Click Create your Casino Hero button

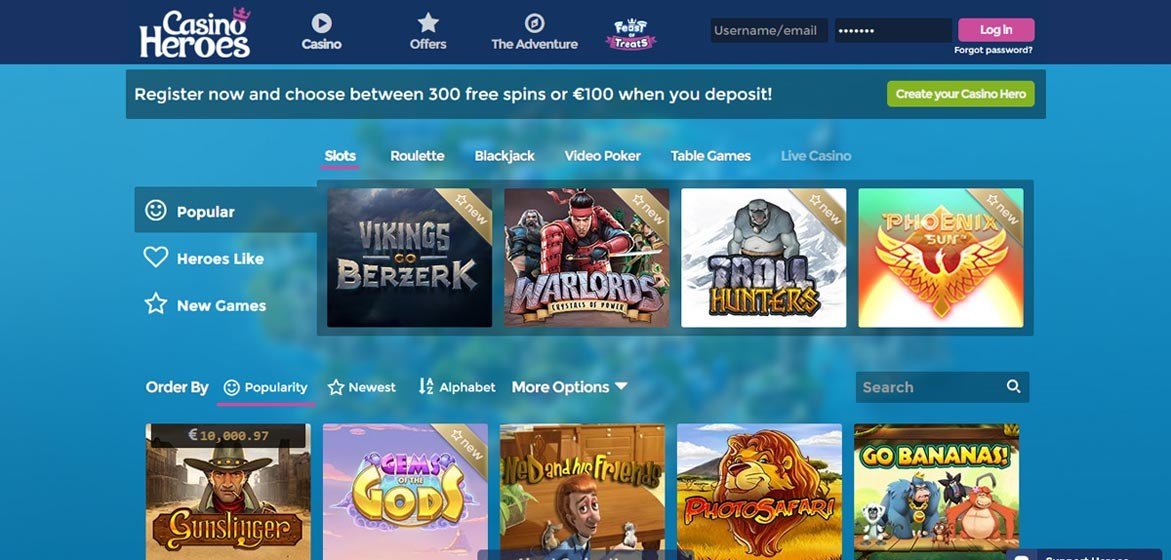pos(960,94)
